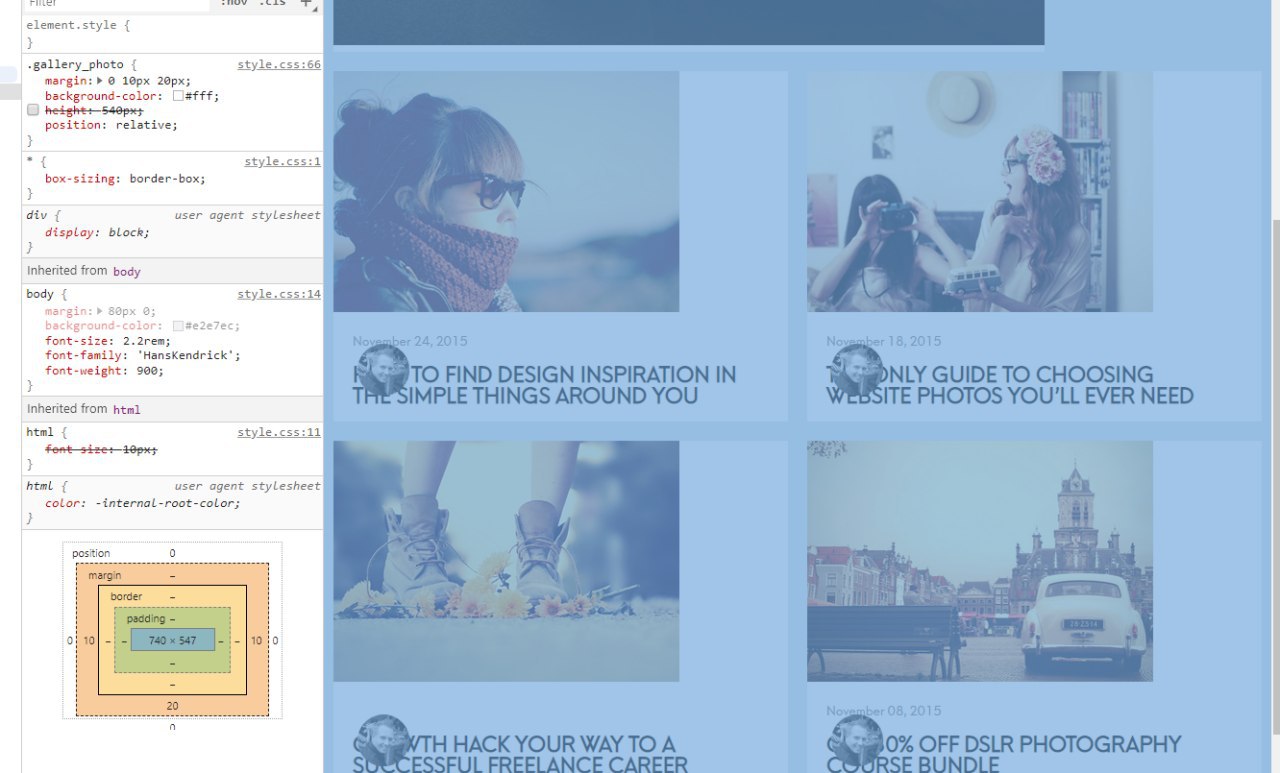Select the display: block user agent declaration

tap(97, 233)
